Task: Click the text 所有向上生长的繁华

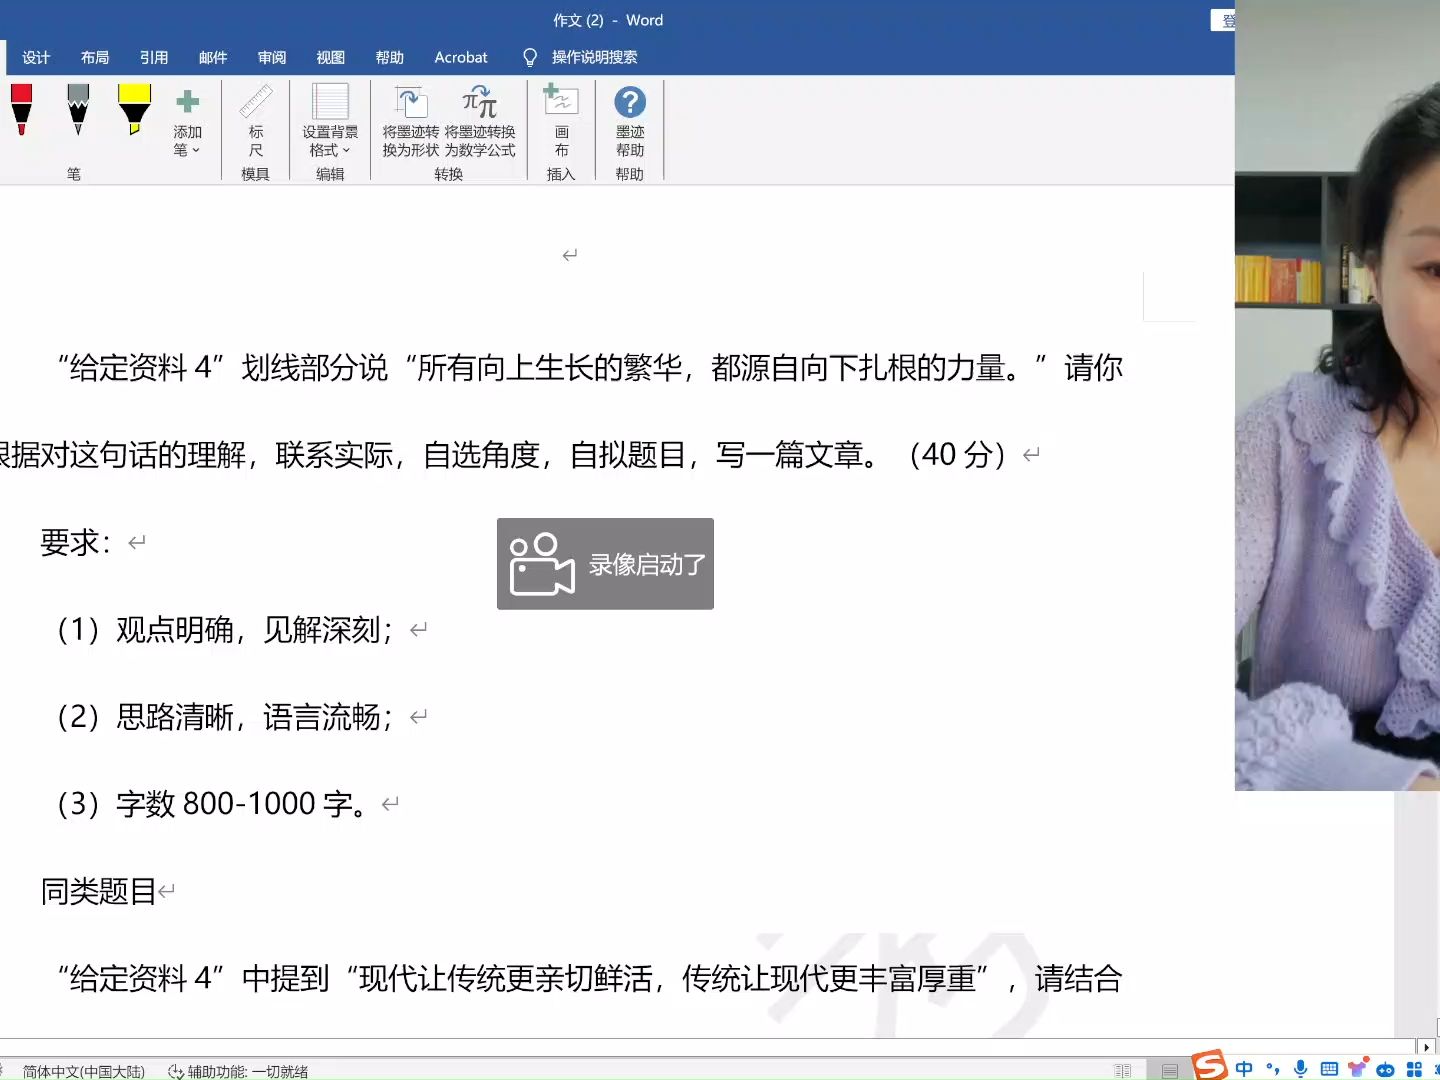Action: point(550,368)
